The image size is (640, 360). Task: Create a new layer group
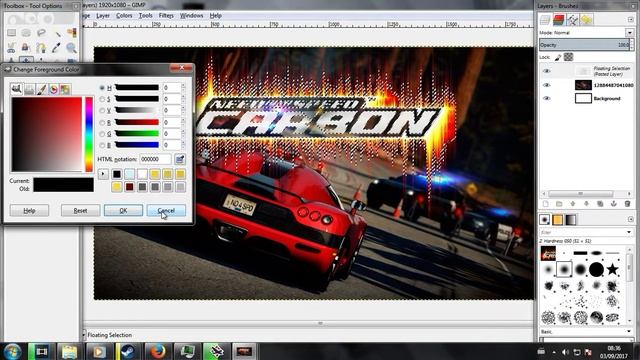click(x=559, y=204)
